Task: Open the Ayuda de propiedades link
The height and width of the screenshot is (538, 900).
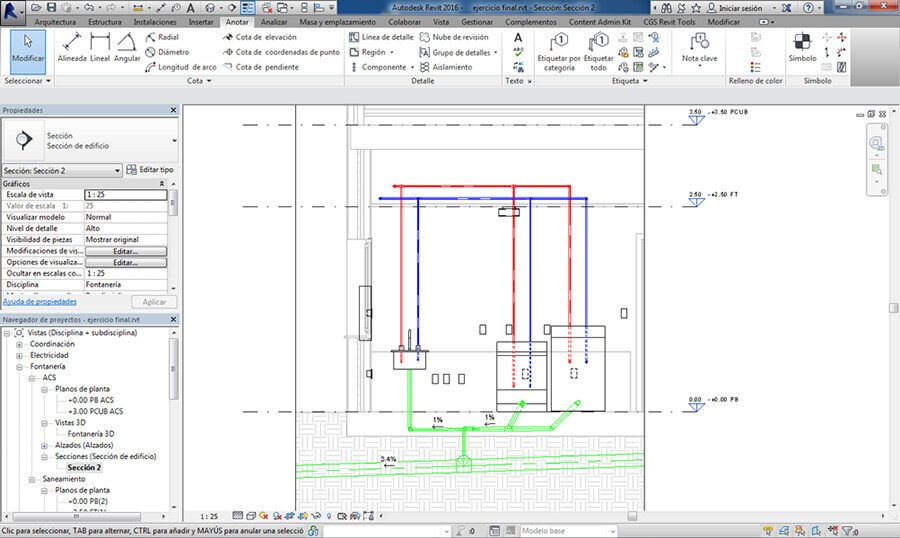Action: click(x=39, y=301)
